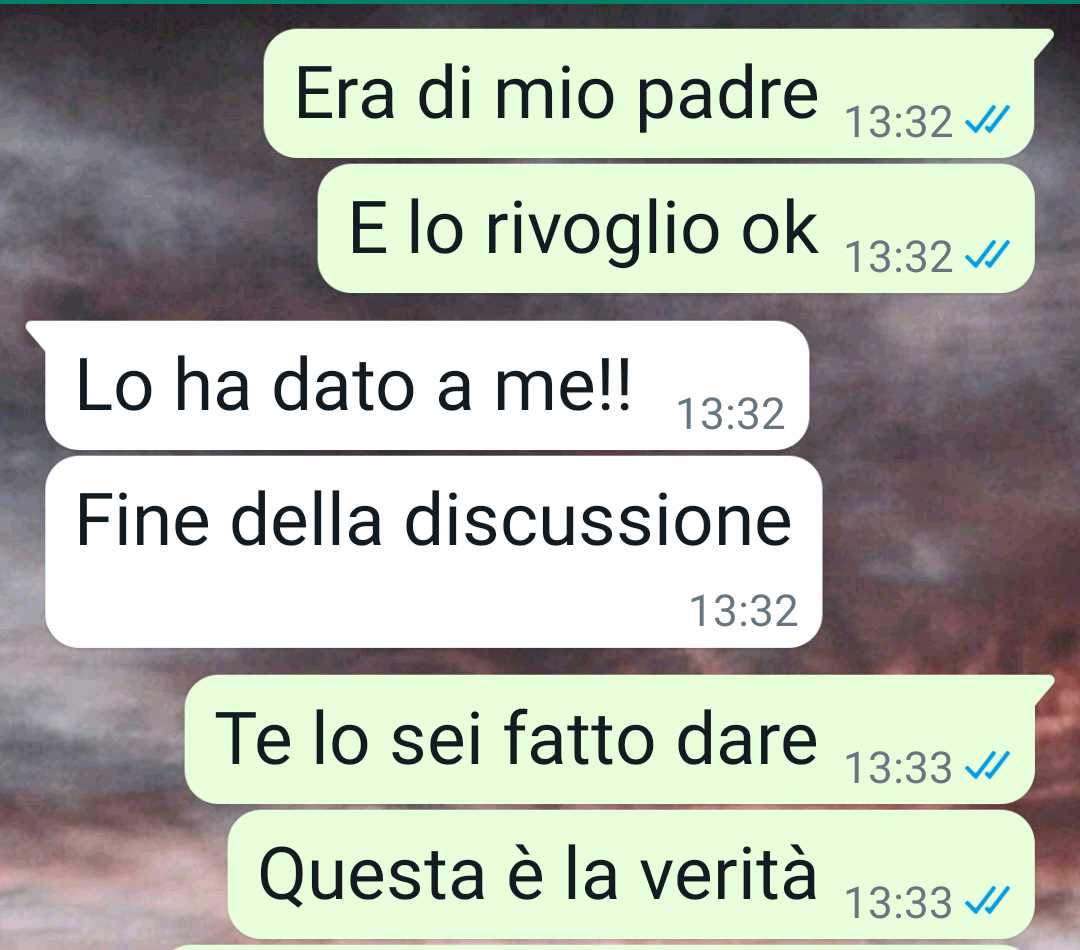Select the 'Questa è la verità' message
This screenshot has height=950, width=1080.
click(x=631, y=874)
